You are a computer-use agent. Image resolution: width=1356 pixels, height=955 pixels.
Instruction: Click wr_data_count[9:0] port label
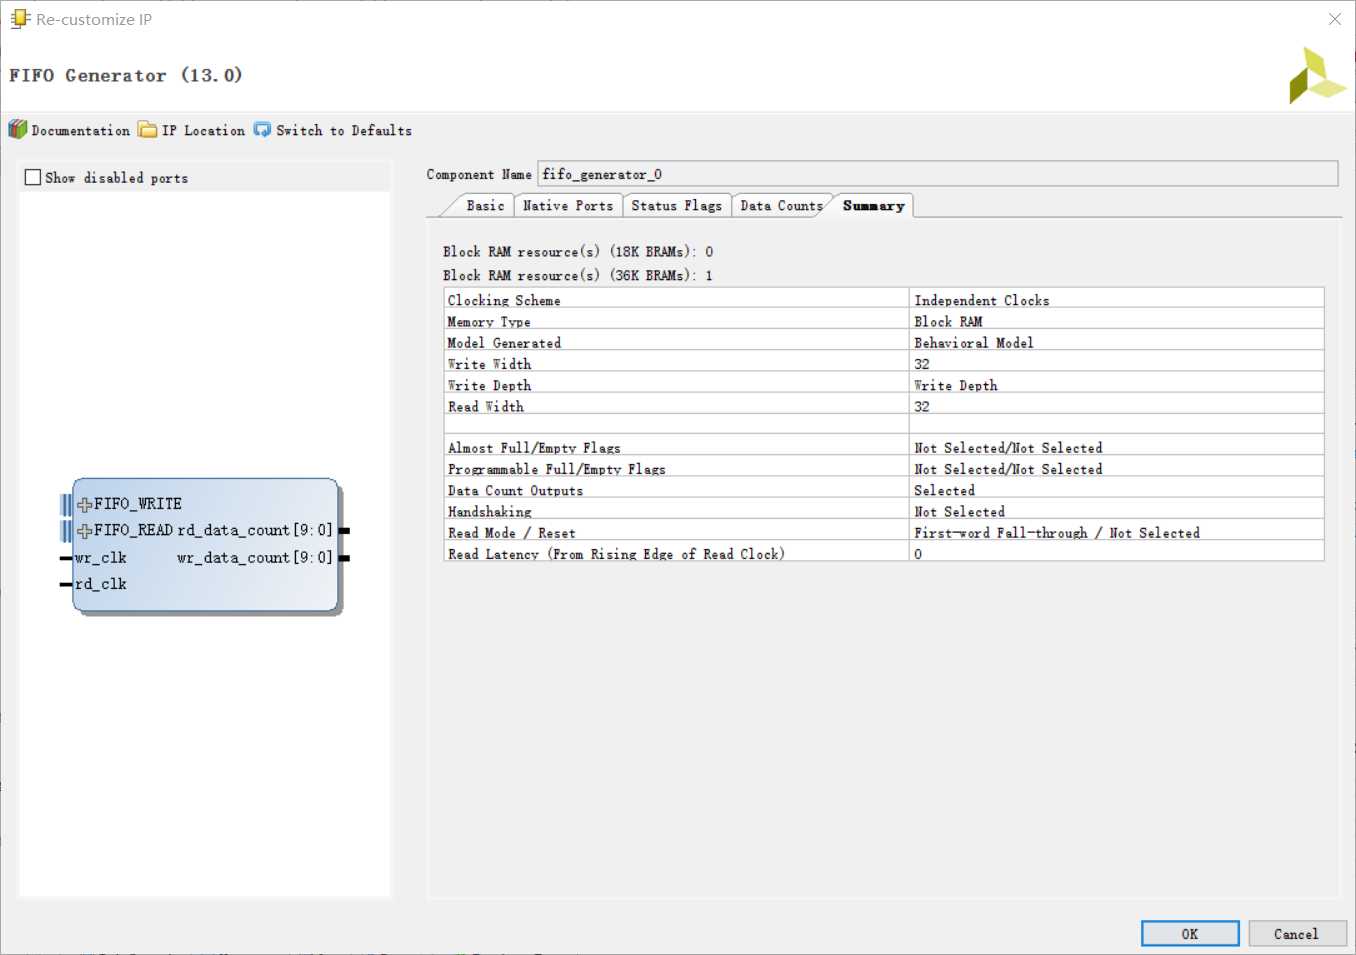pyautogui.click(x=255, y=558)
